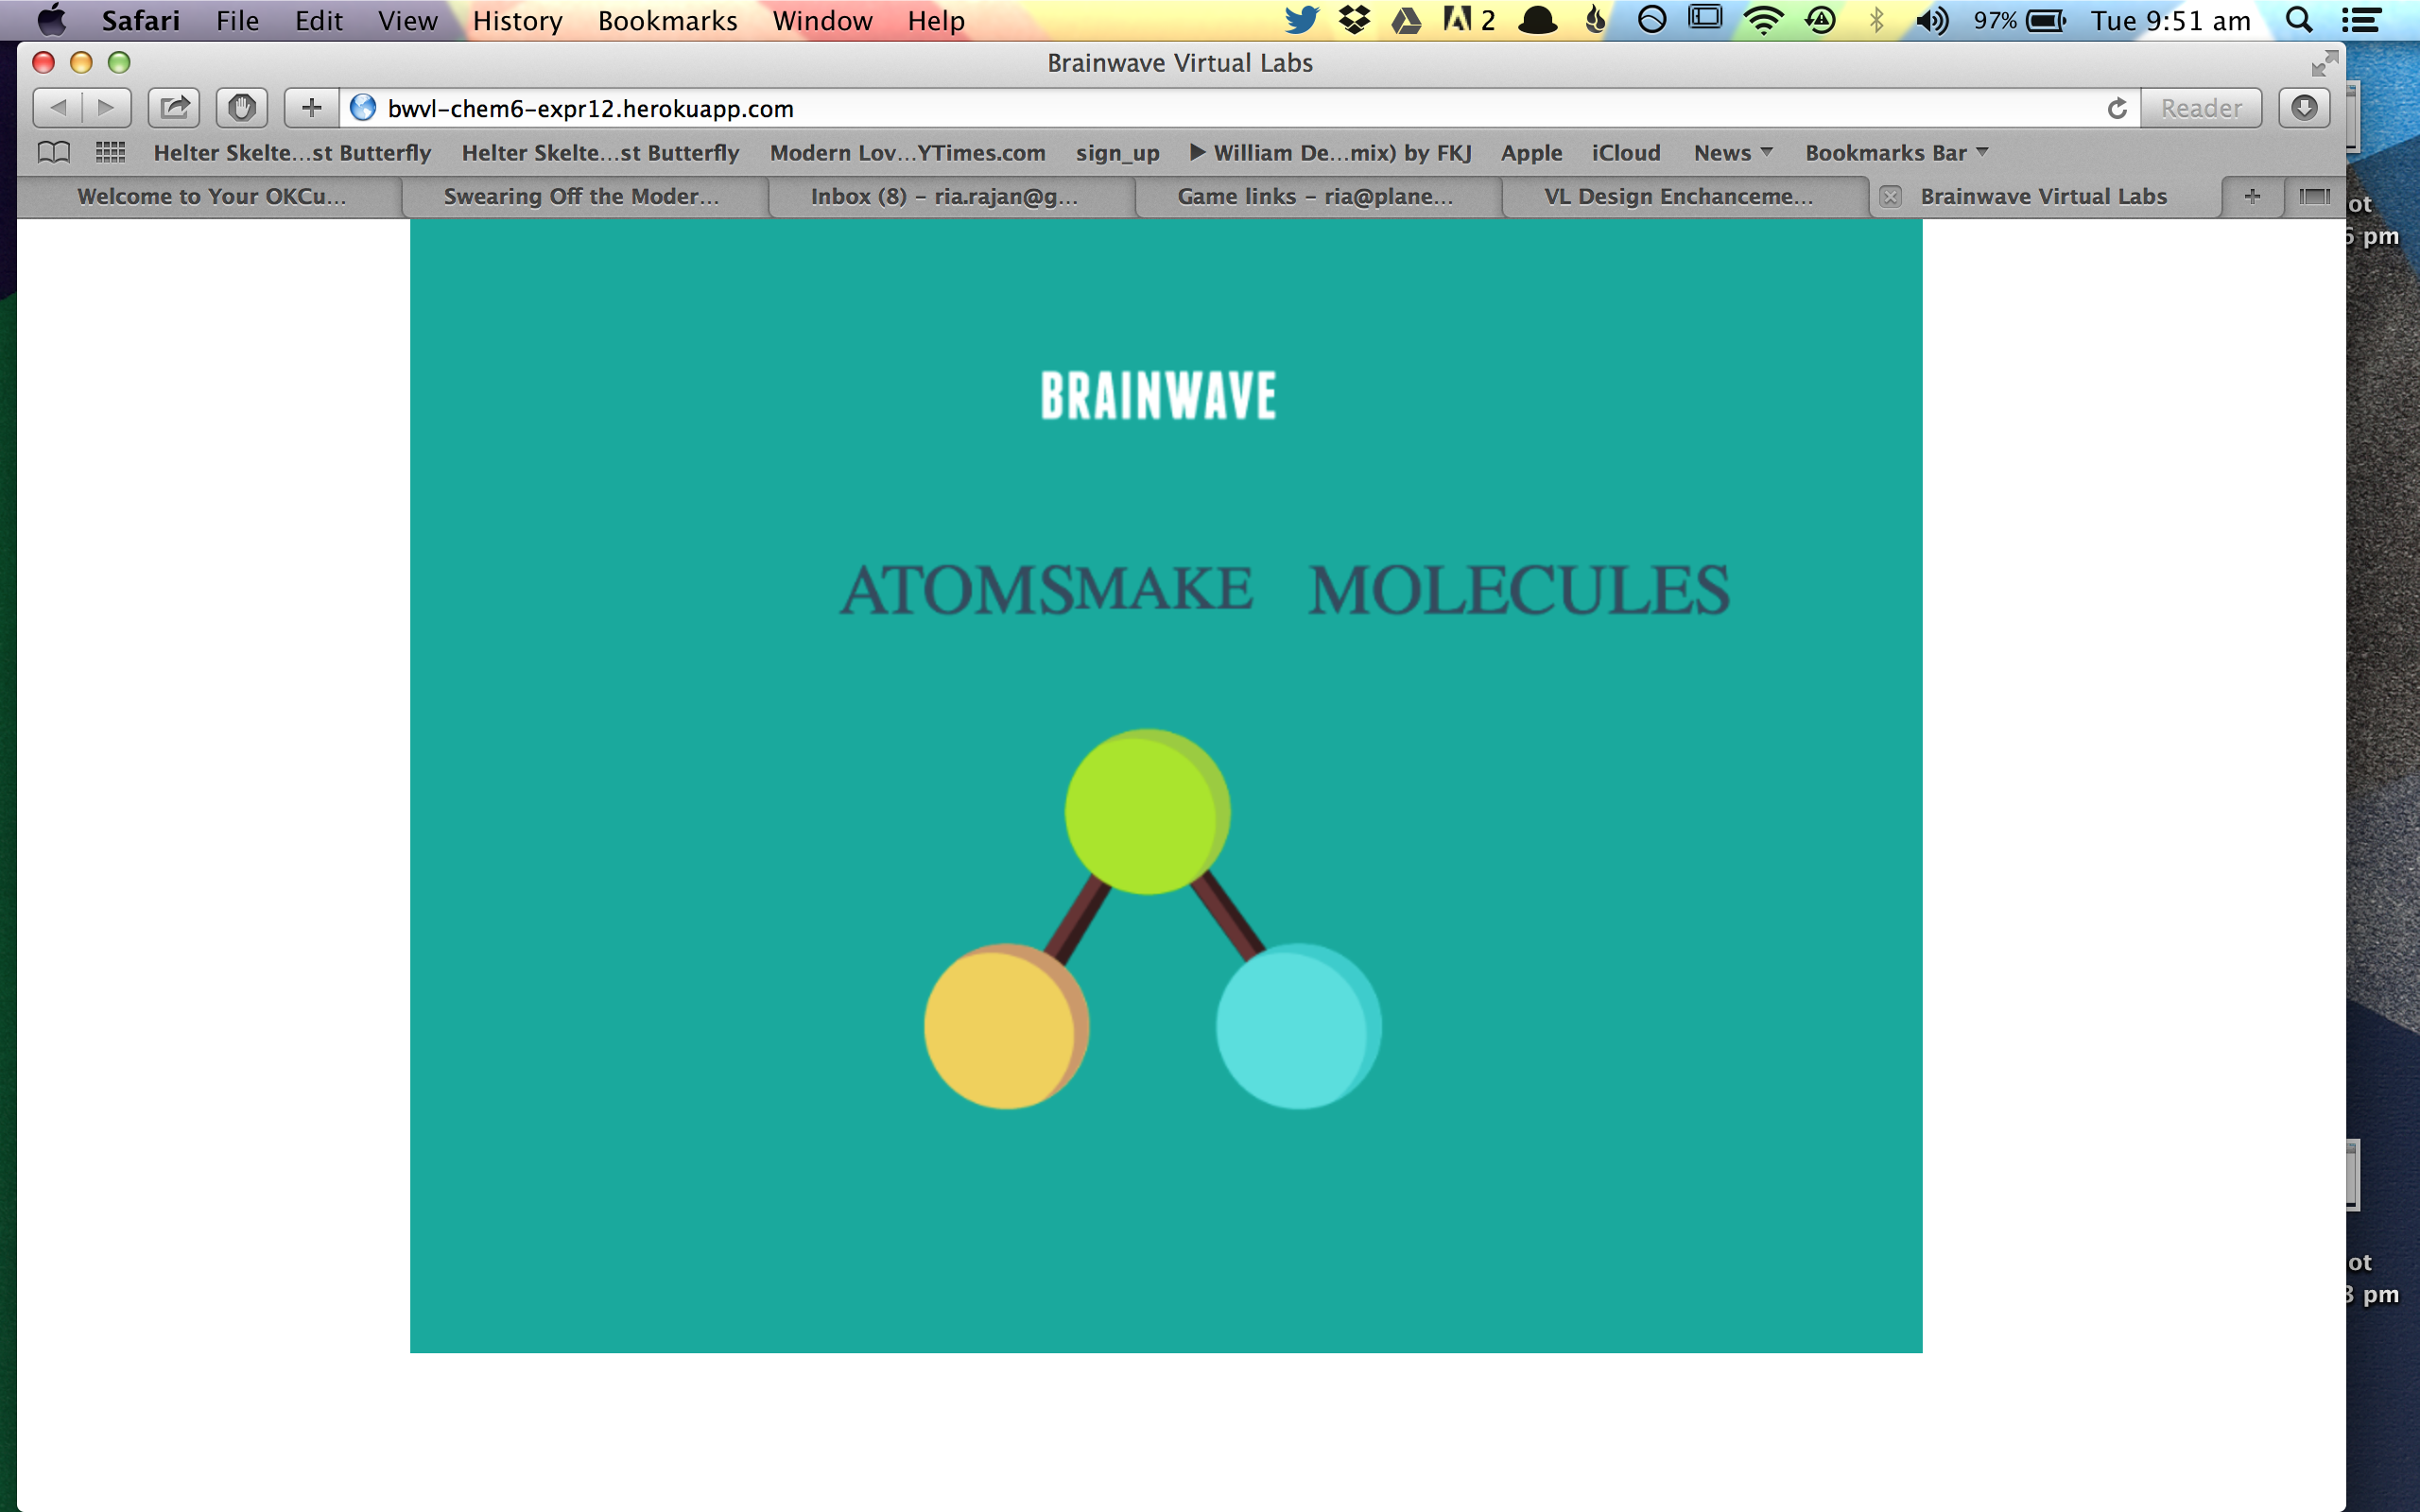
Task: Click the ATOMS heading text
Action: click(957, 590)
